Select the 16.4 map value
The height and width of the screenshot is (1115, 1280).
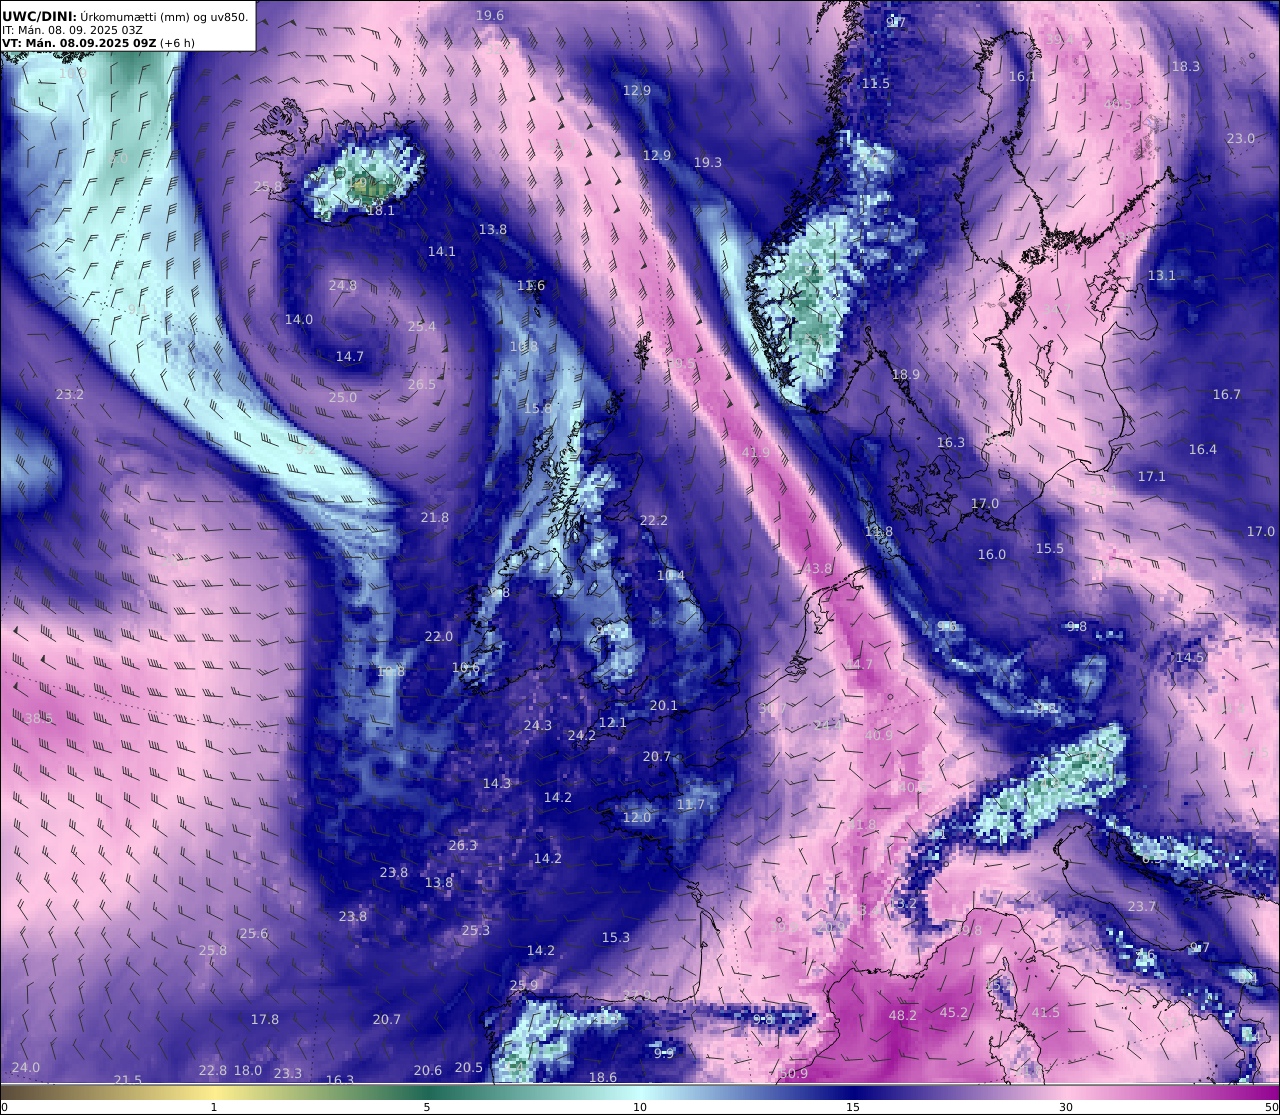1202,449
